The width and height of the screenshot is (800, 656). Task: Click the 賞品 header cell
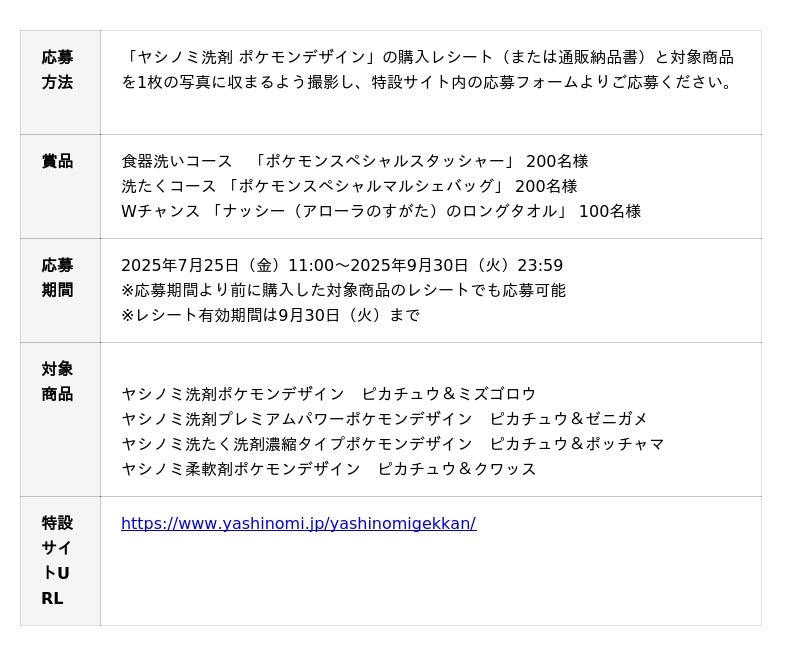[x=57, y=162]
